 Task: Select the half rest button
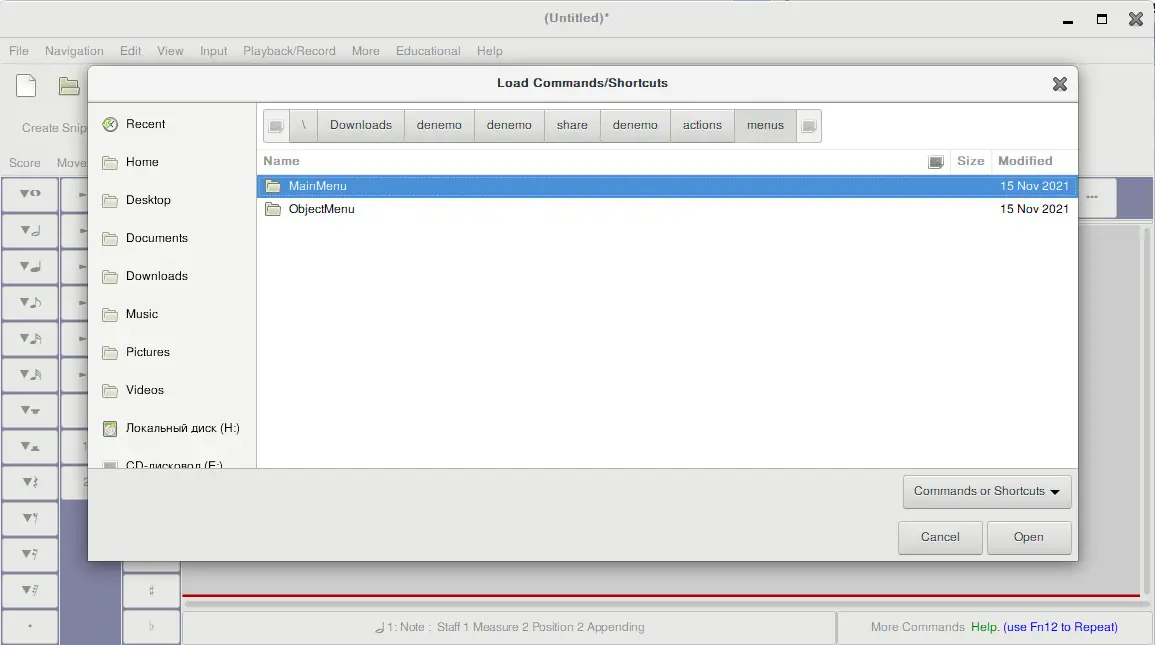click(30, 447)
